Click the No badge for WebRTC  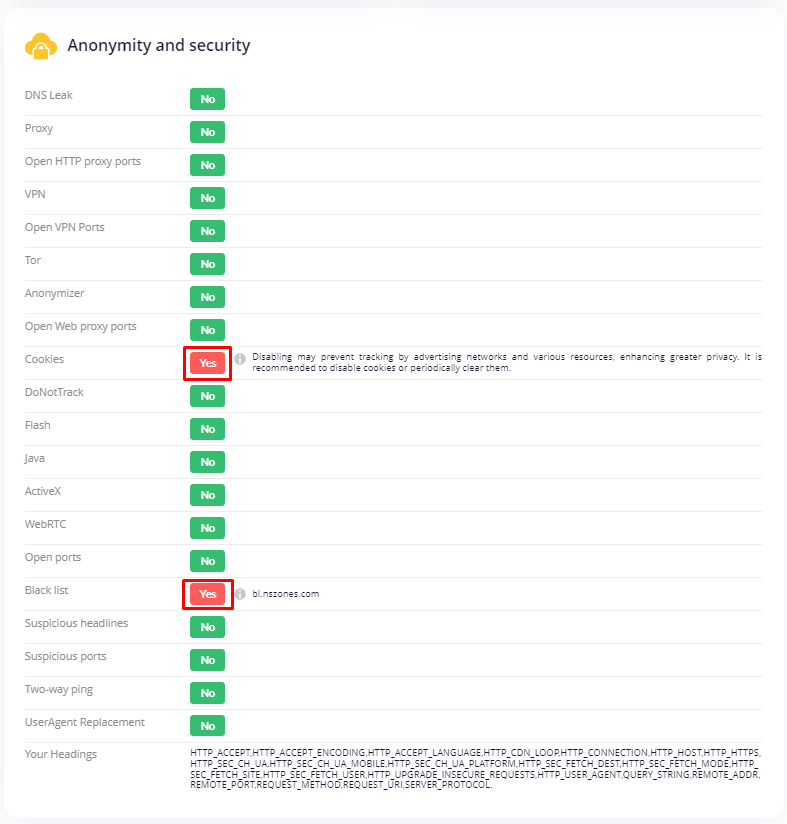click(208, 528)
